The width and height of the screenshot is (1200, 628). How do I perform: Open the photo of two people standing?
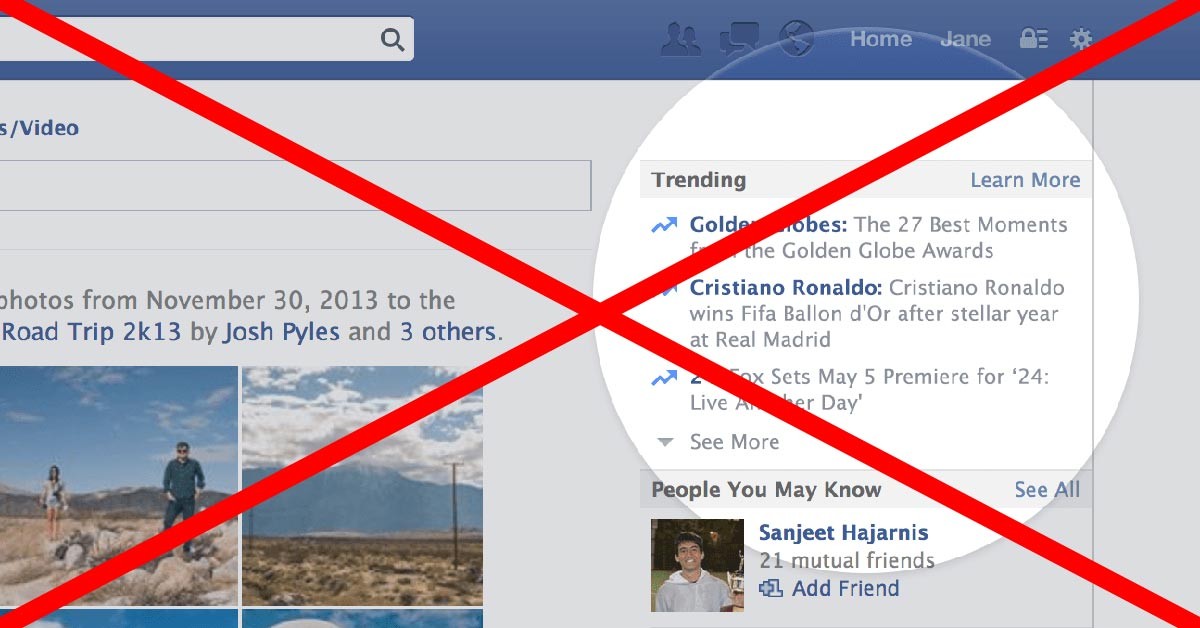coord(119,485)
